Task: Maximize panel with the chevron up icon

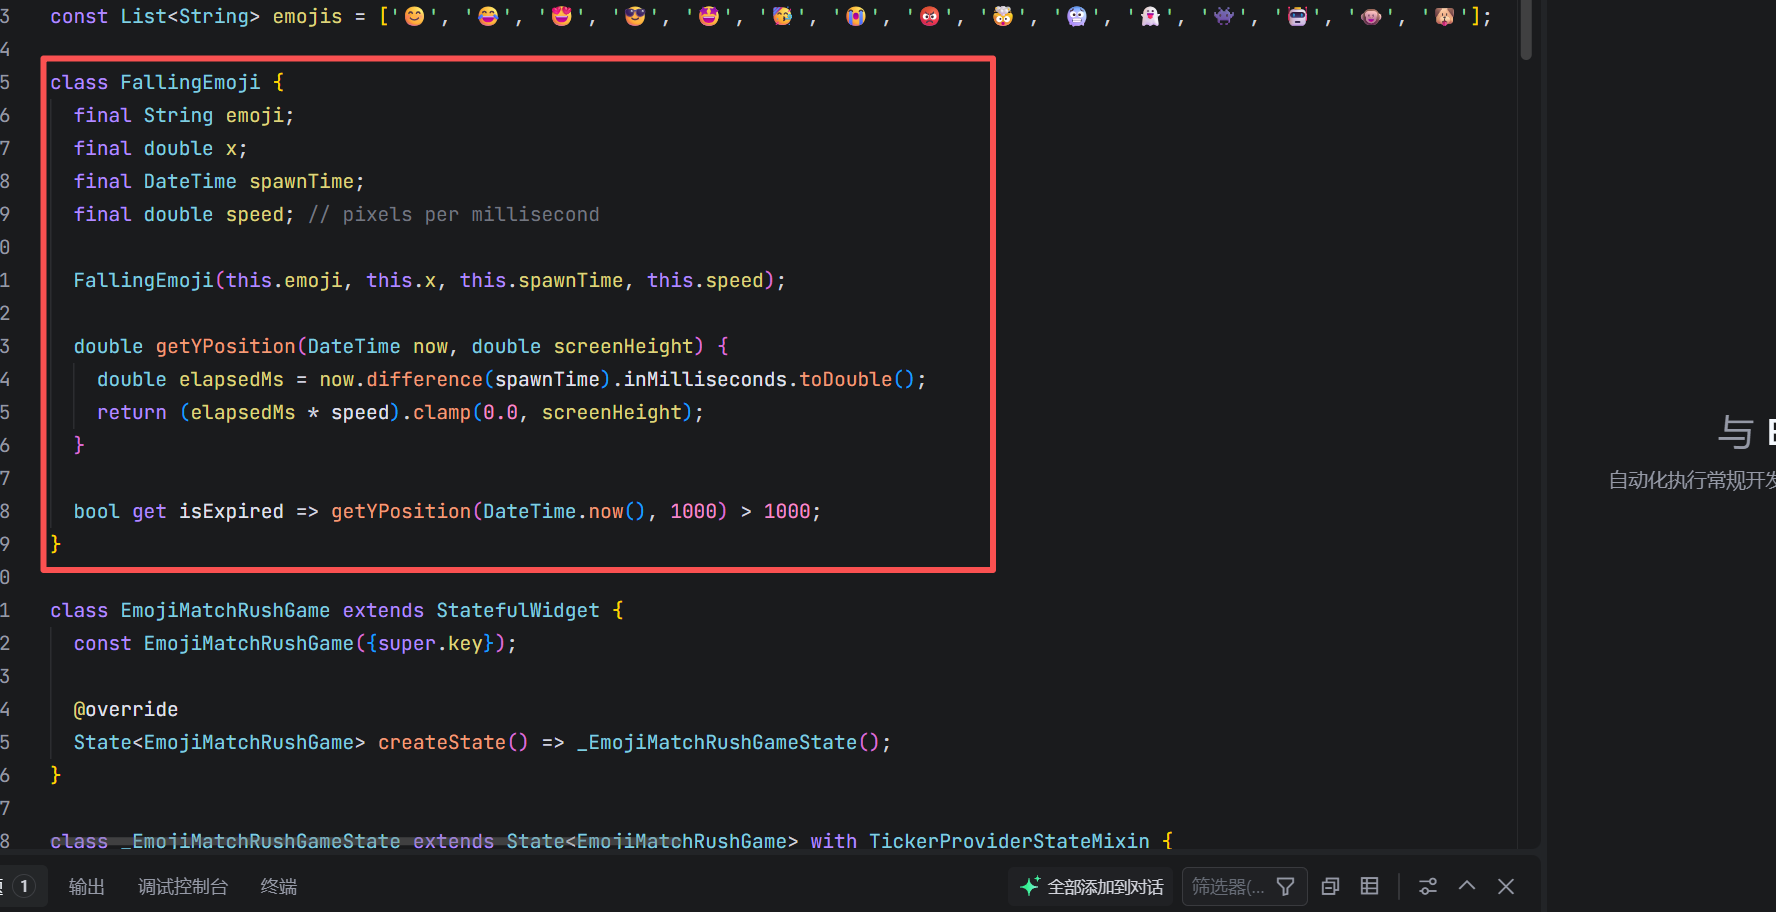Action: (x=1467, y=886)
